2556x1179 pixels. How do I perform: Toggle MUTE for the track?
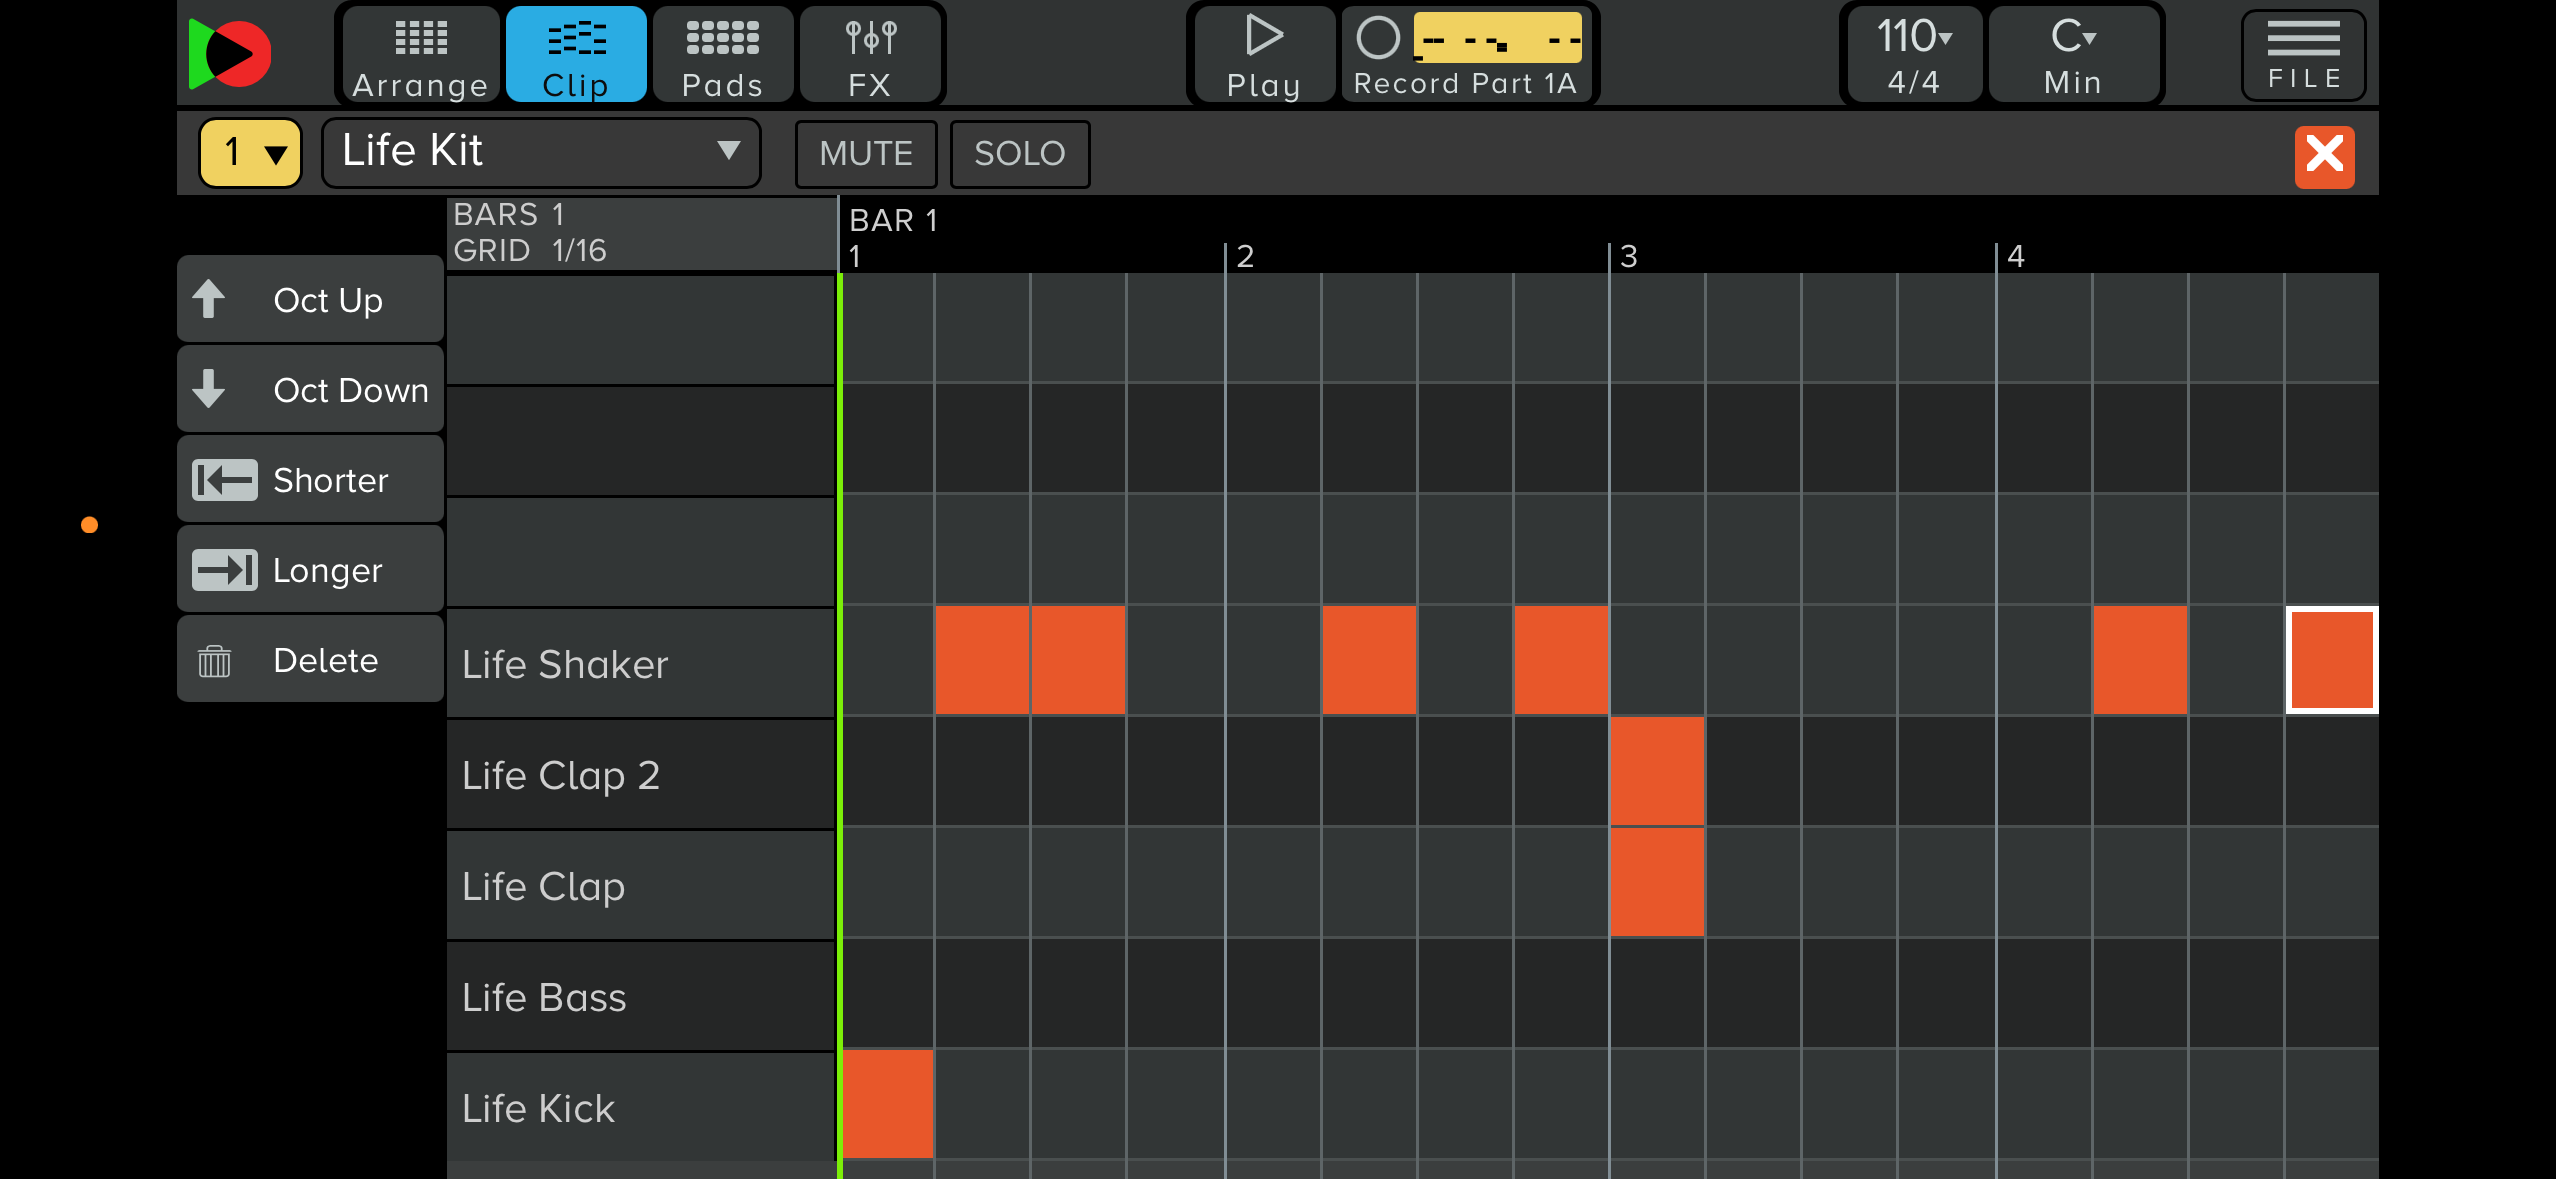[866, 154]
